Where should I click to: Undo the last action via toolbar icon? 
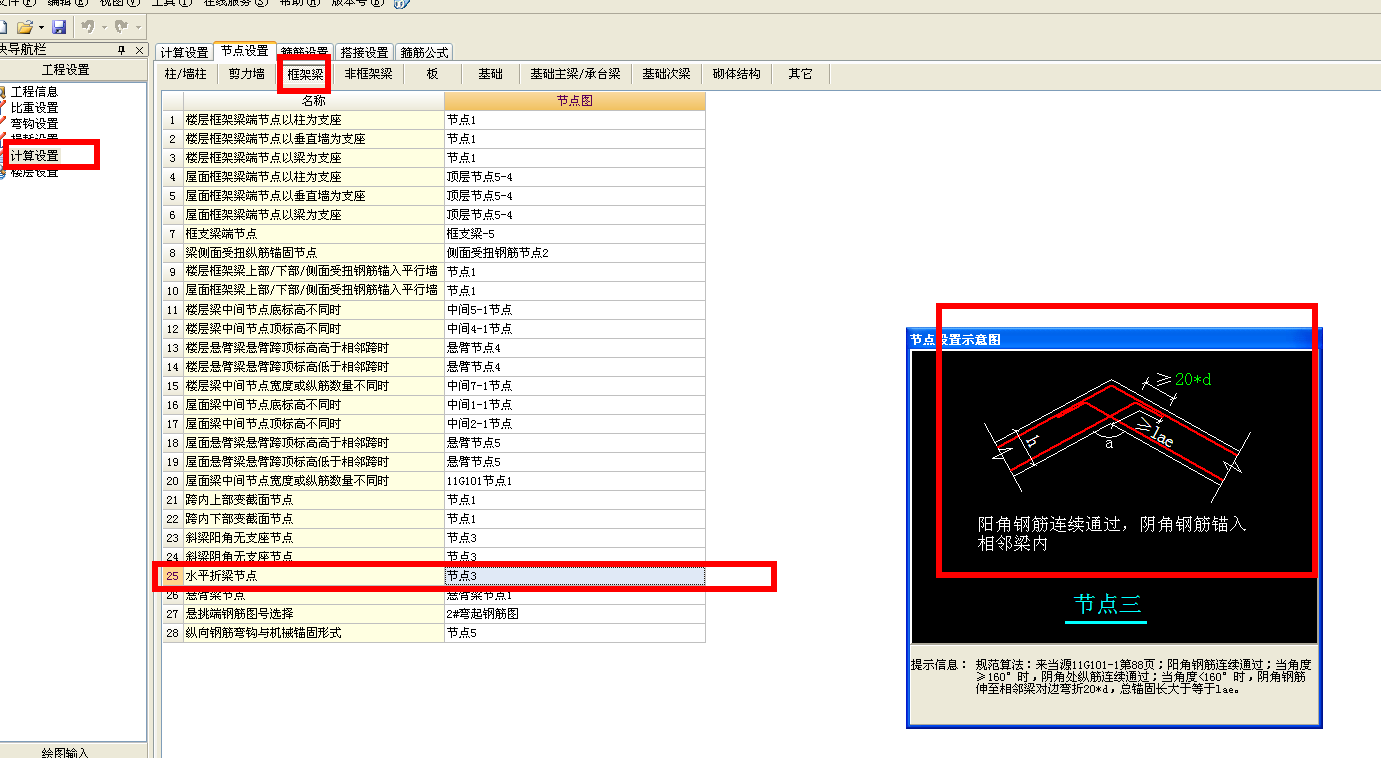click(x=87, y=26)
